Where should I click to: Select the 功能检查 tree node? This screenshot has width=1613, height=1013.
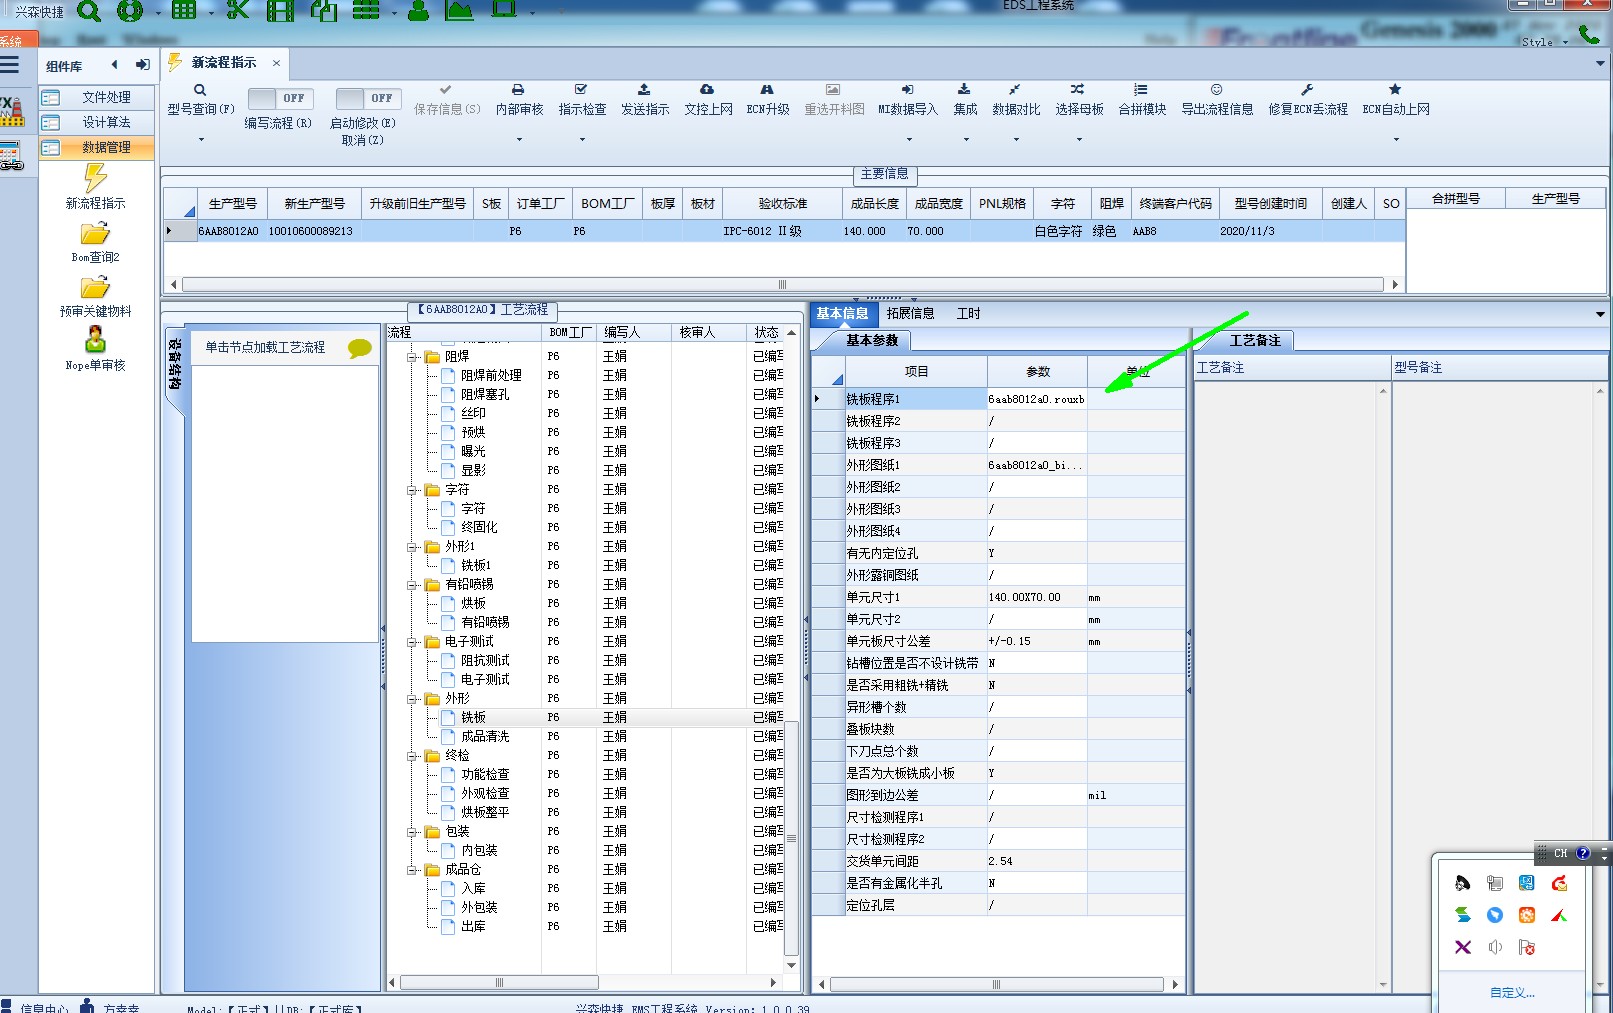coord(485,775)
